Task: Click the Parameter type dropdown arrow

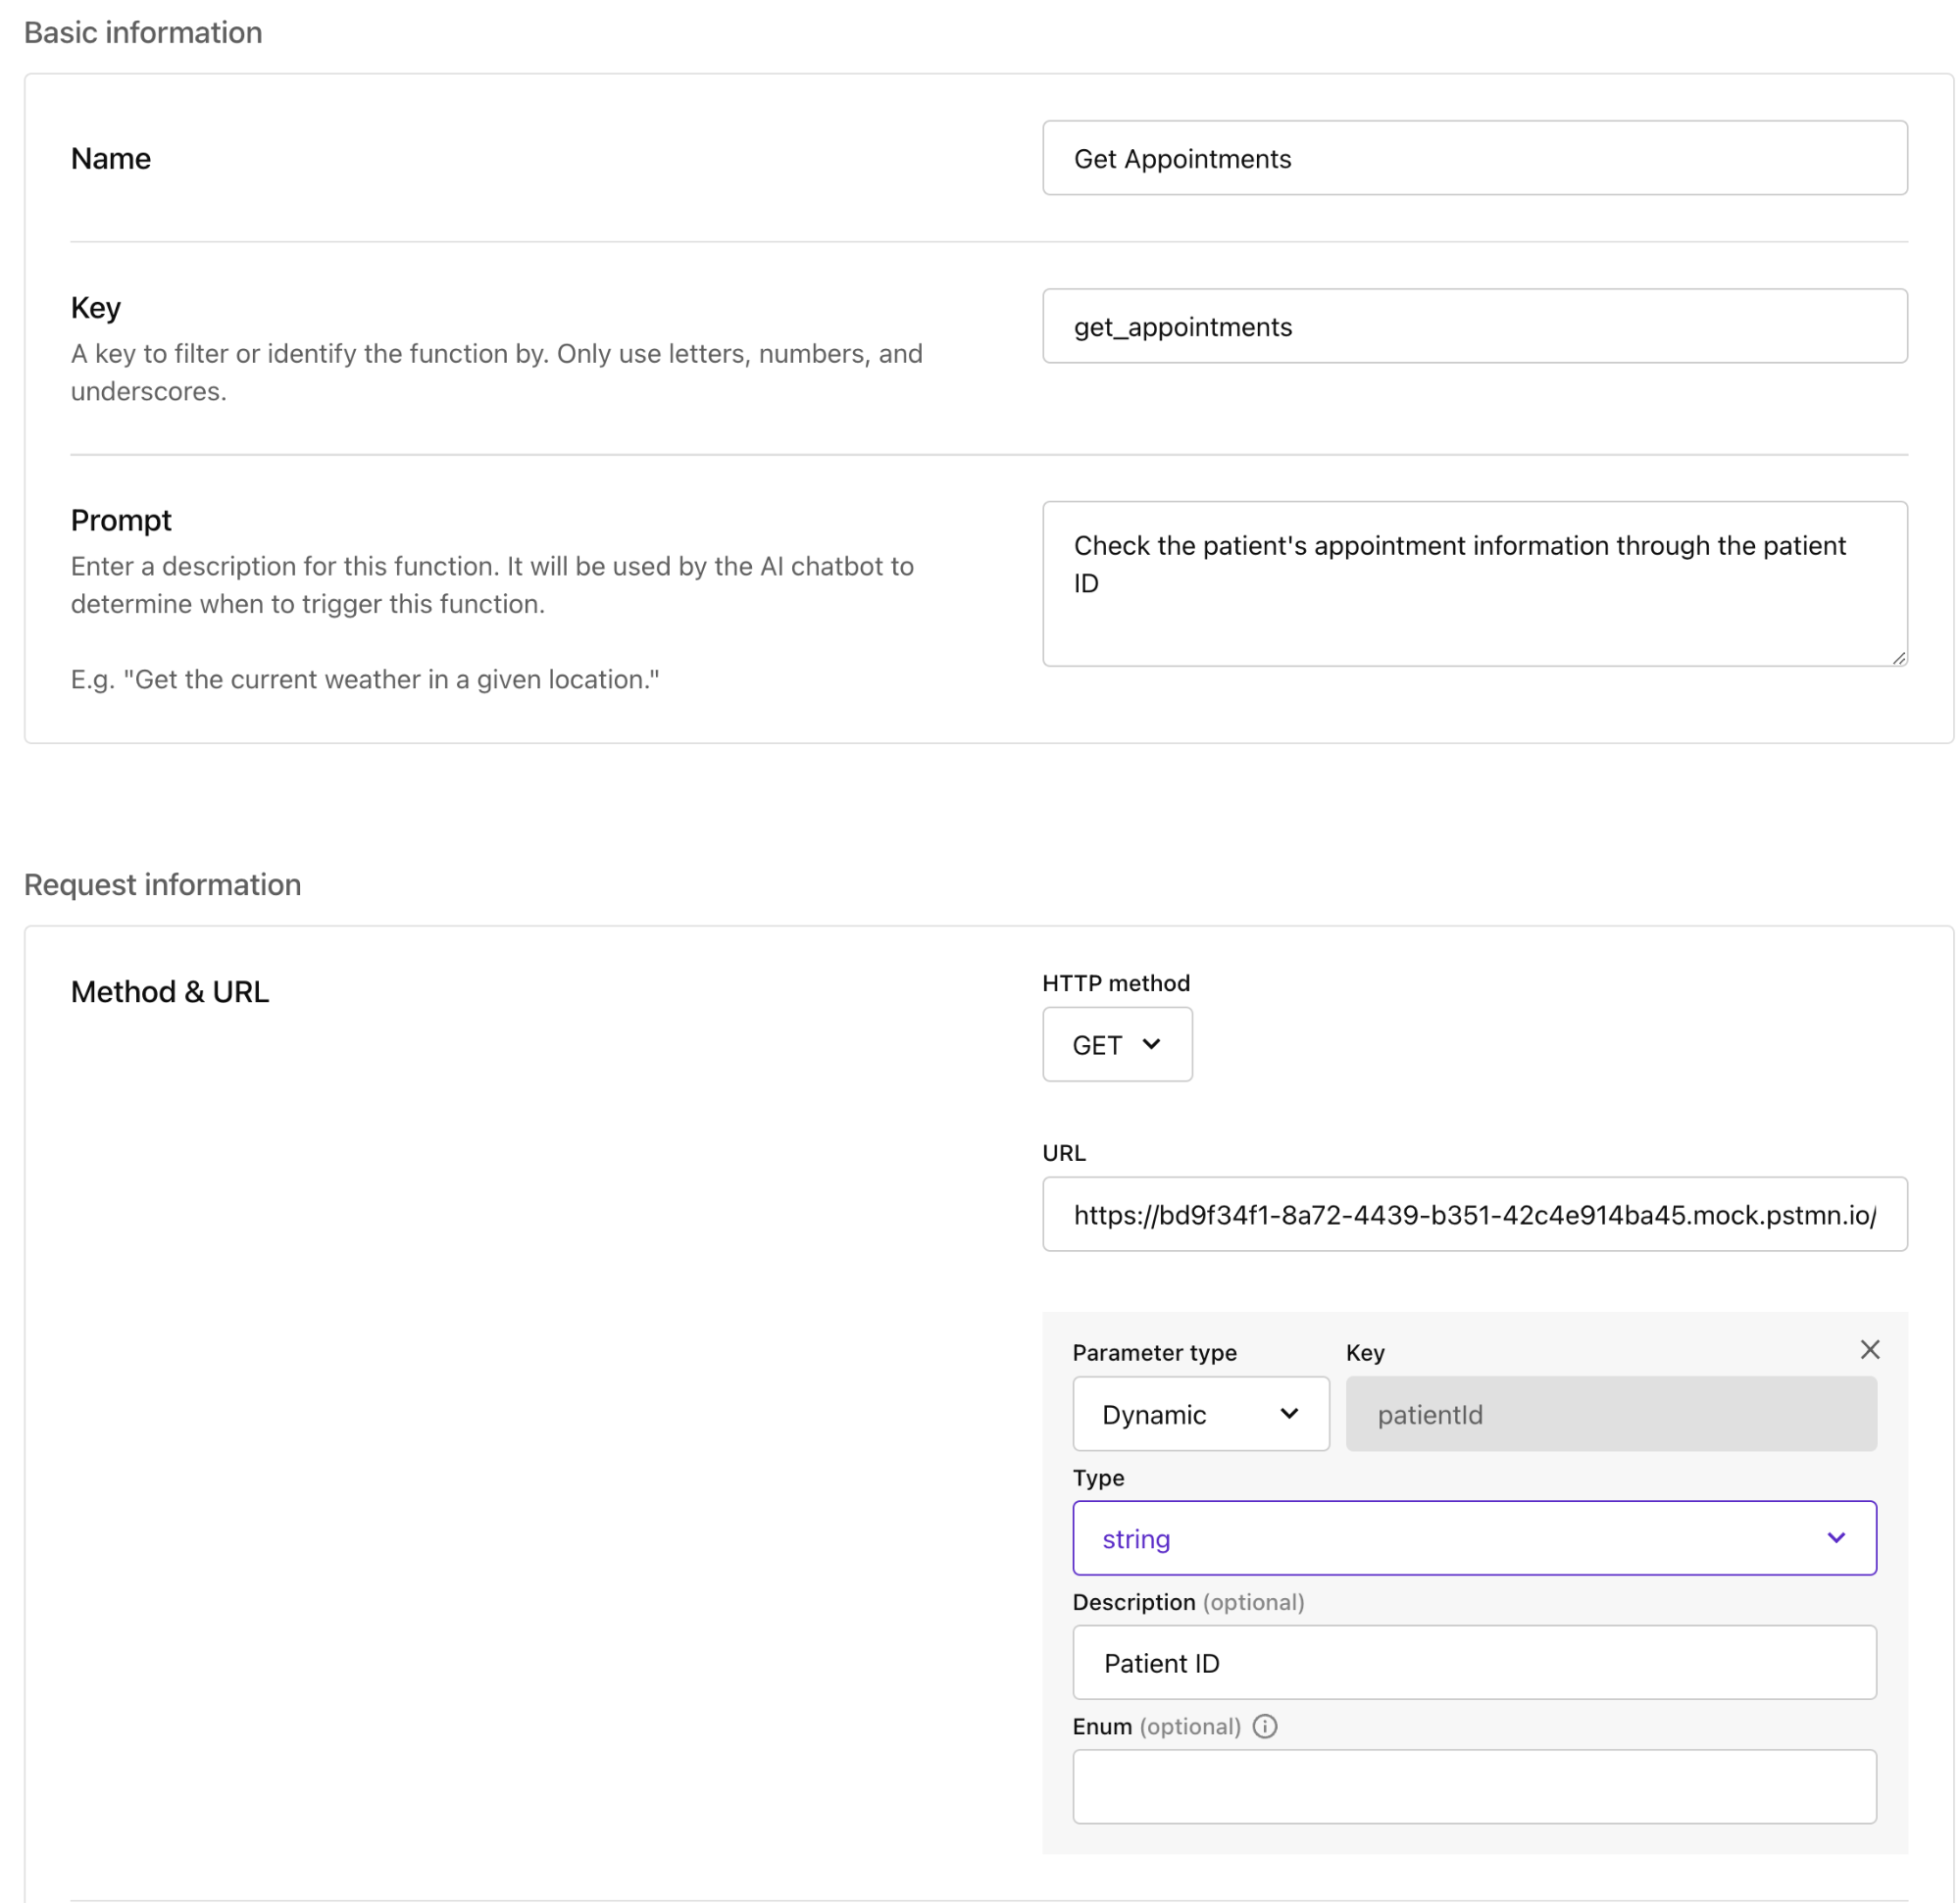Action: (1289, 1414)
